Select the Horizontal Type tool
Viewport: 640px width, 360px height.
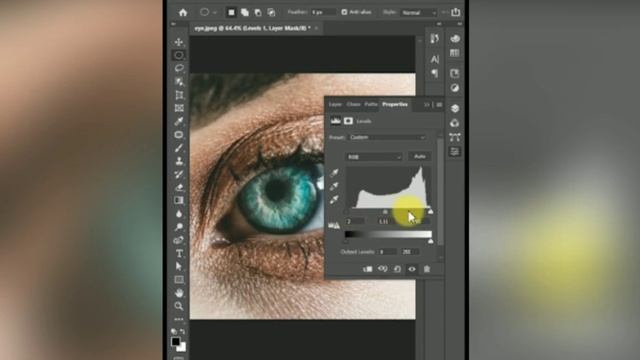(179, 253)
